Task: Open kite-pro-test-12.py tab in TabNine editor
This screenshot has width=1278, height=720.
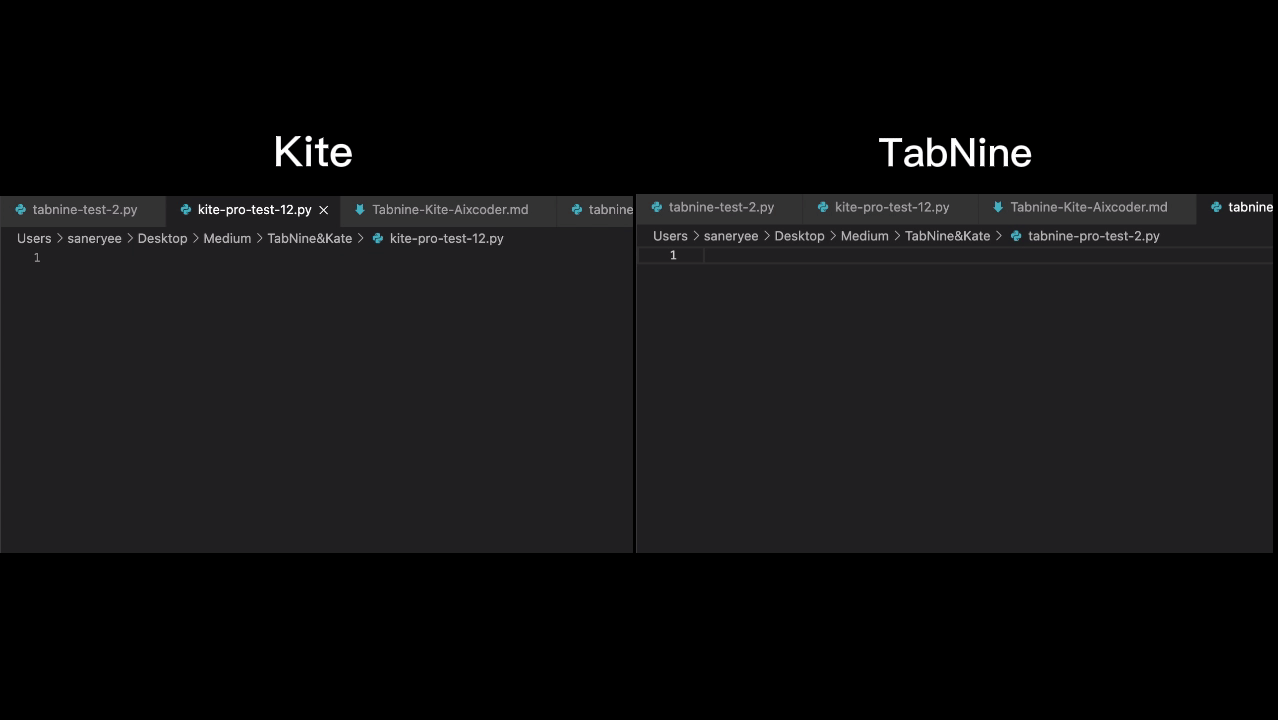Action: pyautogui.click(x=891, y=207)
